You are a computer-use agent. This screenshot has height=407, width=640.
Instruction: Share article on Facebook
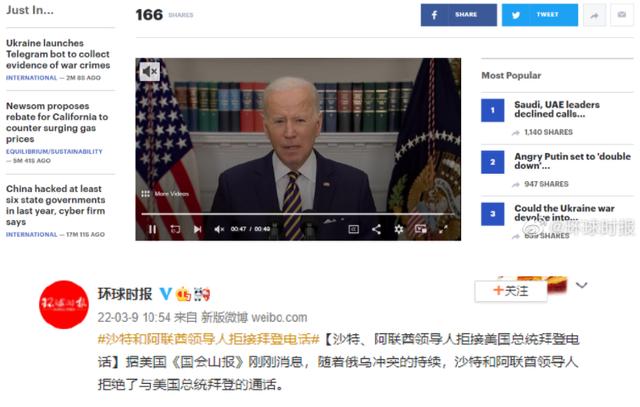[x=459, y=15]
